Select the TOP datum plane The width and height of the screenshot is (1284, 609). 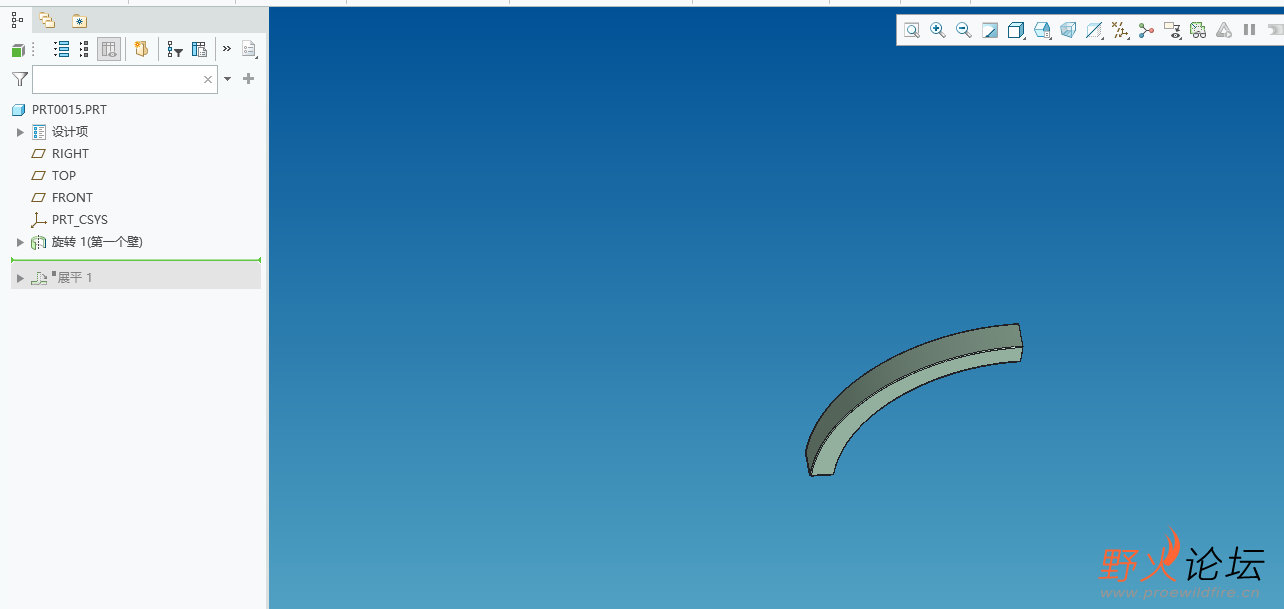(x=64, y=176)
